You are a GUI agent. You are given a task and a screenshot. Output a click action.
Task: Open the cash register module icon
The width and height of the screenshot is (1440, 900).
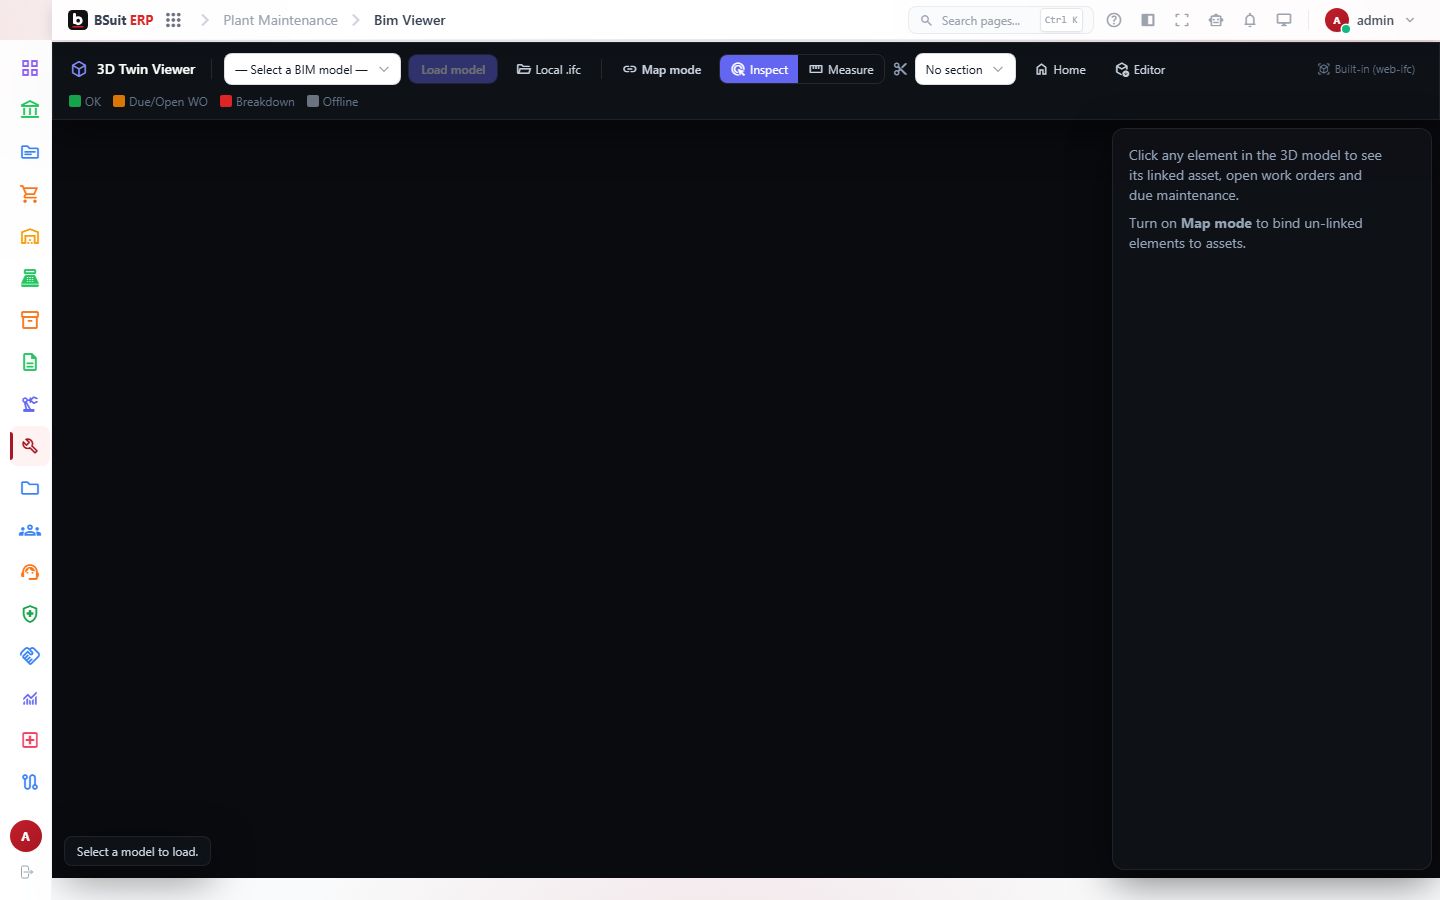[30, 278]
